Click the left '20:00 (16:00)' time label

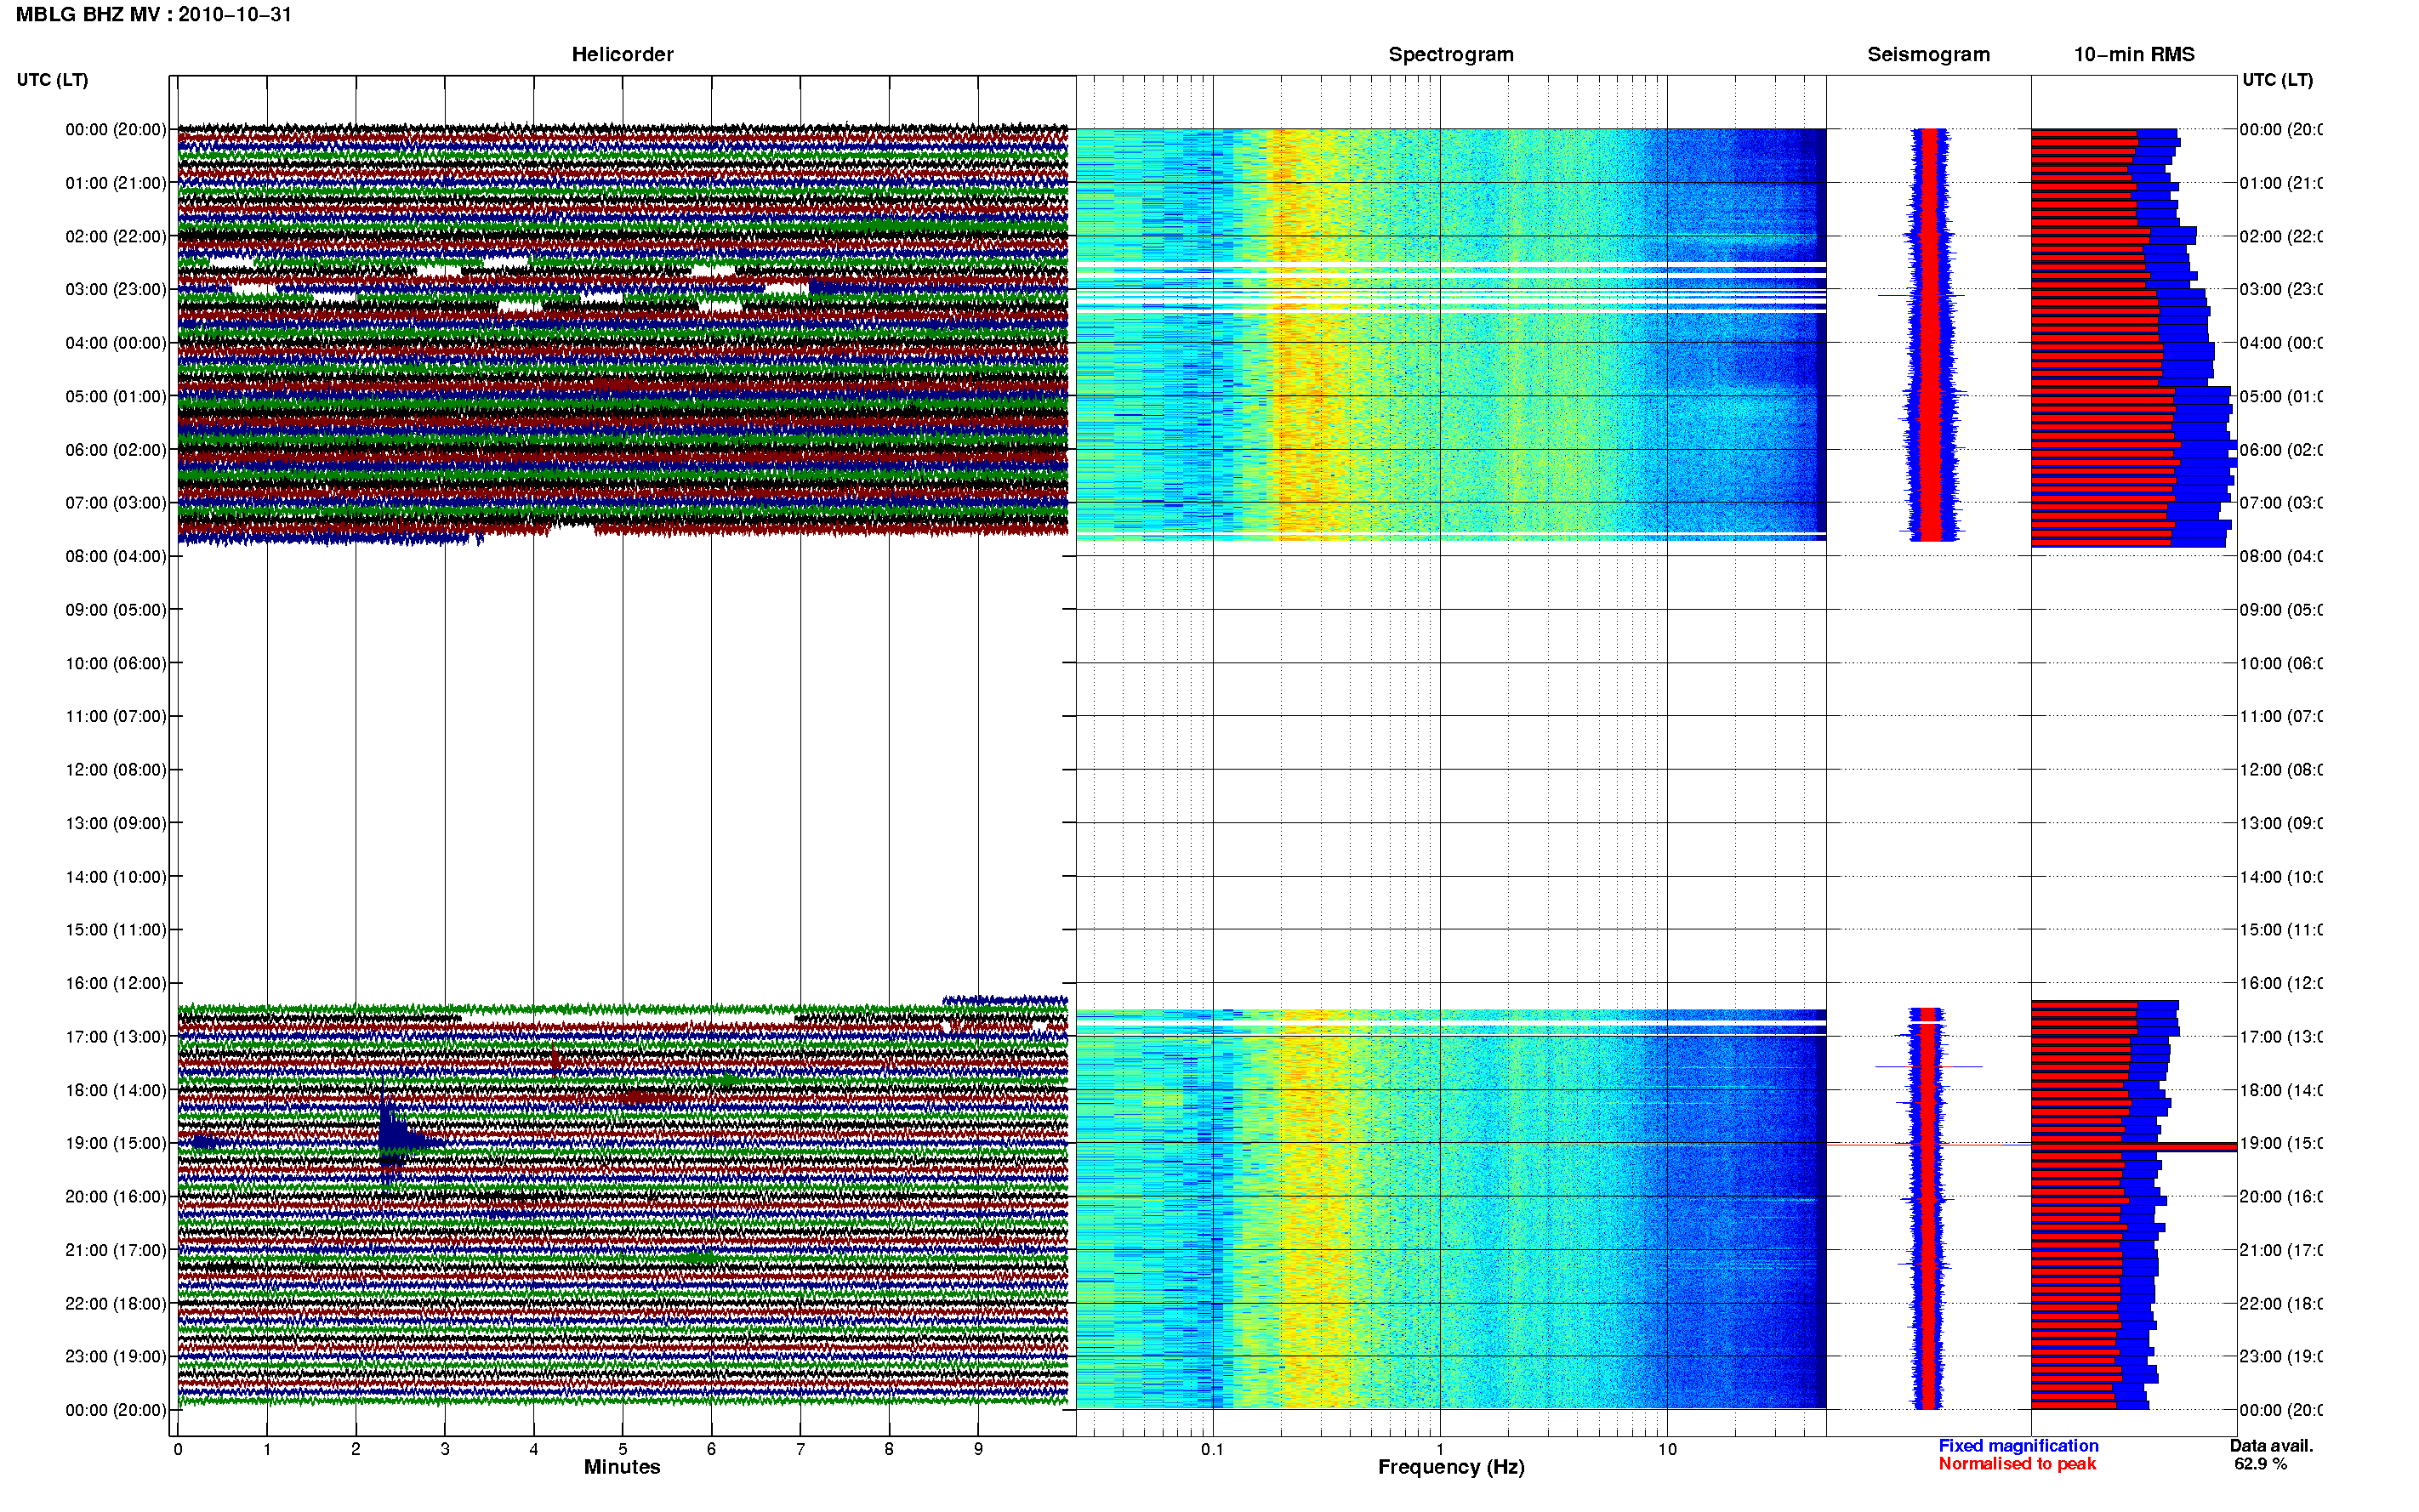pos(116,1197)
